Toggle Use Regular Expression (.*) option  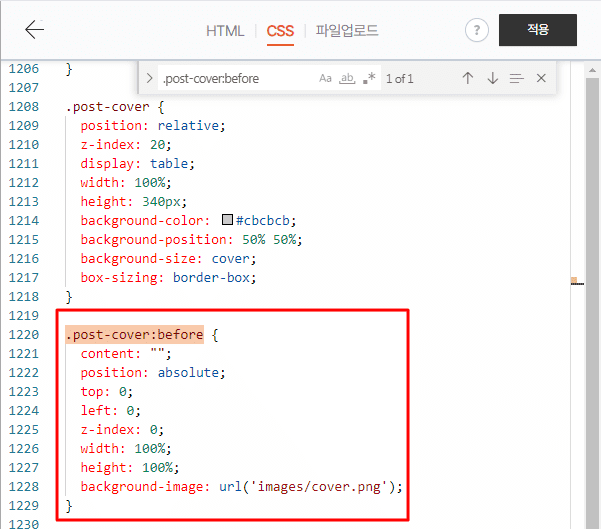click(x=369, y=79)
